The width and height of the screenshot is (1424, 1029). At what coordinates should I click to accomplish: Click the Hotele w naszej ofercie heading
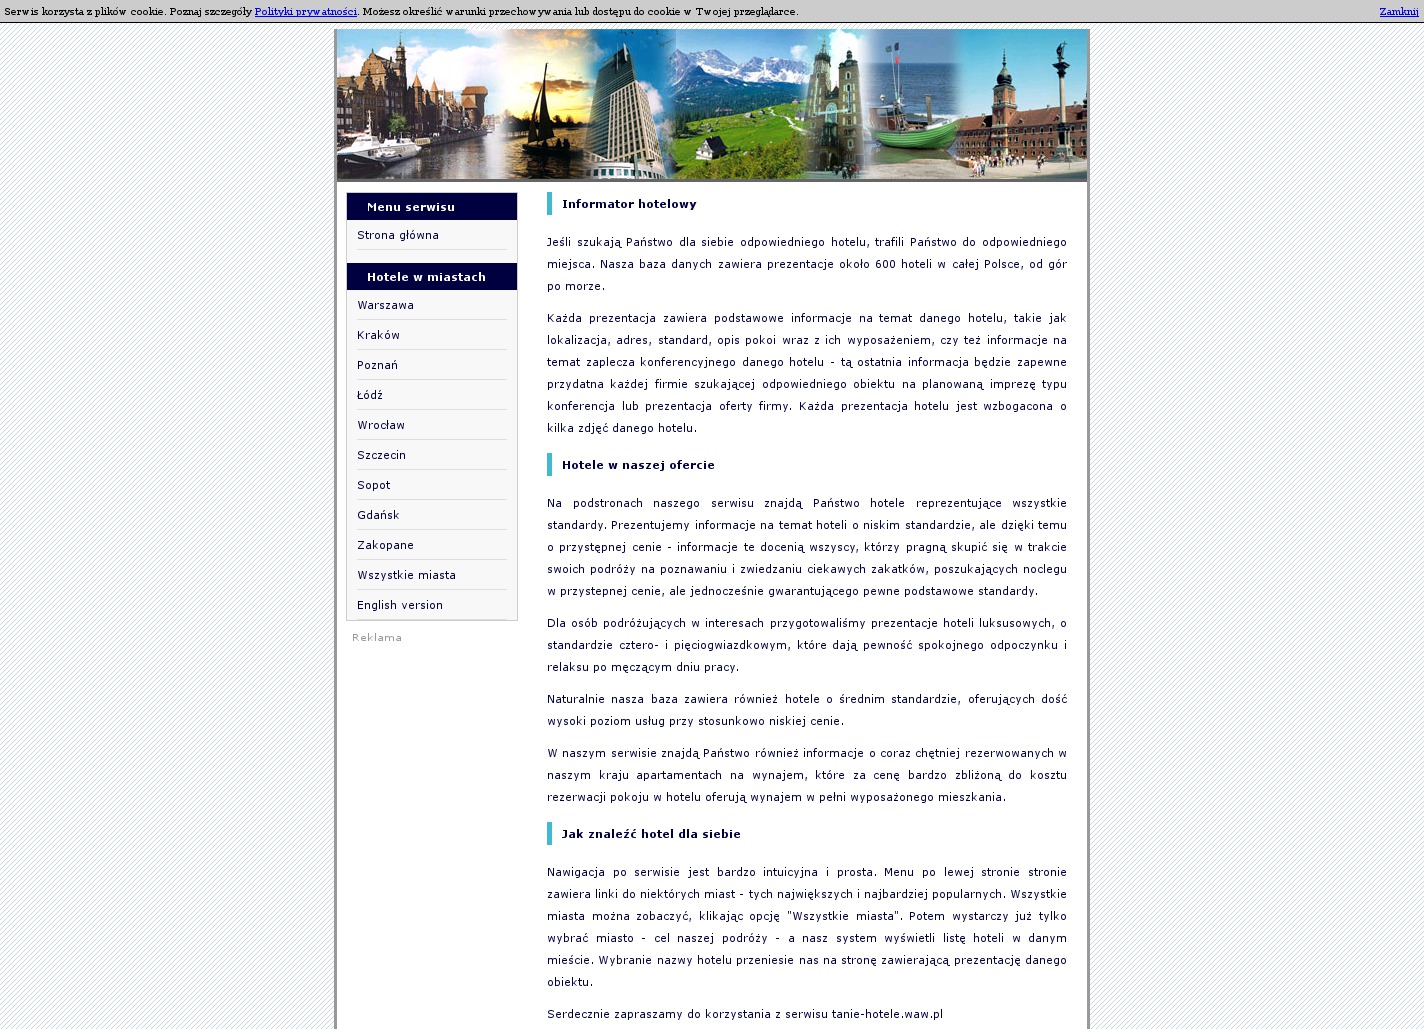click(638, 465)
